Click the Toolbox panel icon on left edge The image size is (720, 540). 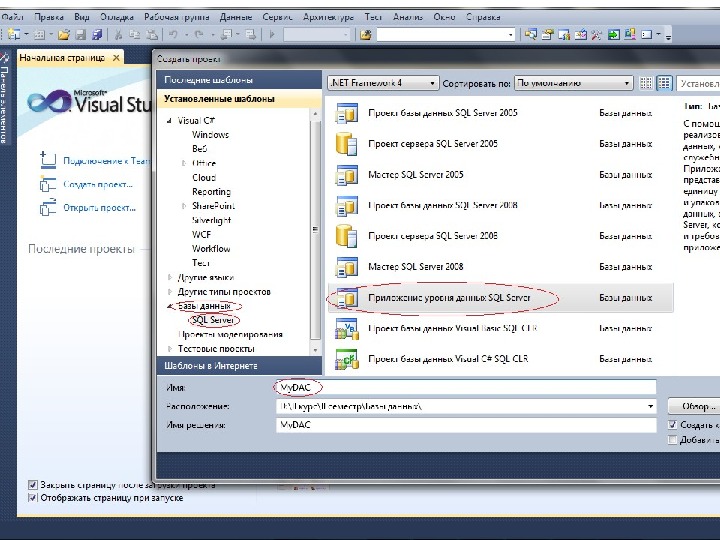5,57
